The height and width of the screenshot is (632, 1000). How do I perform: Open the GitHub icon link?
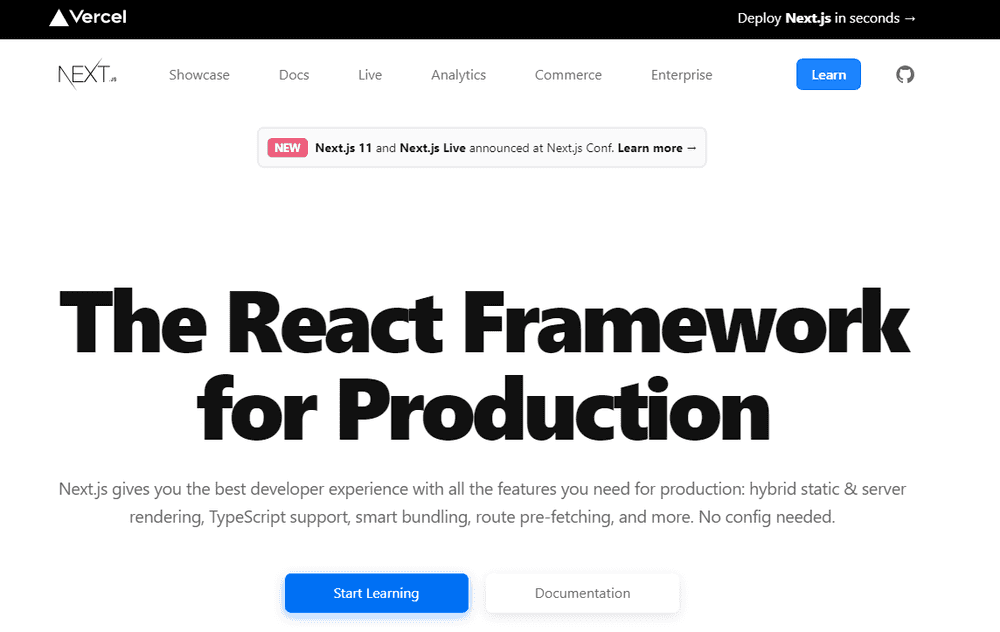pyautogui.click(x=905, y=75)
